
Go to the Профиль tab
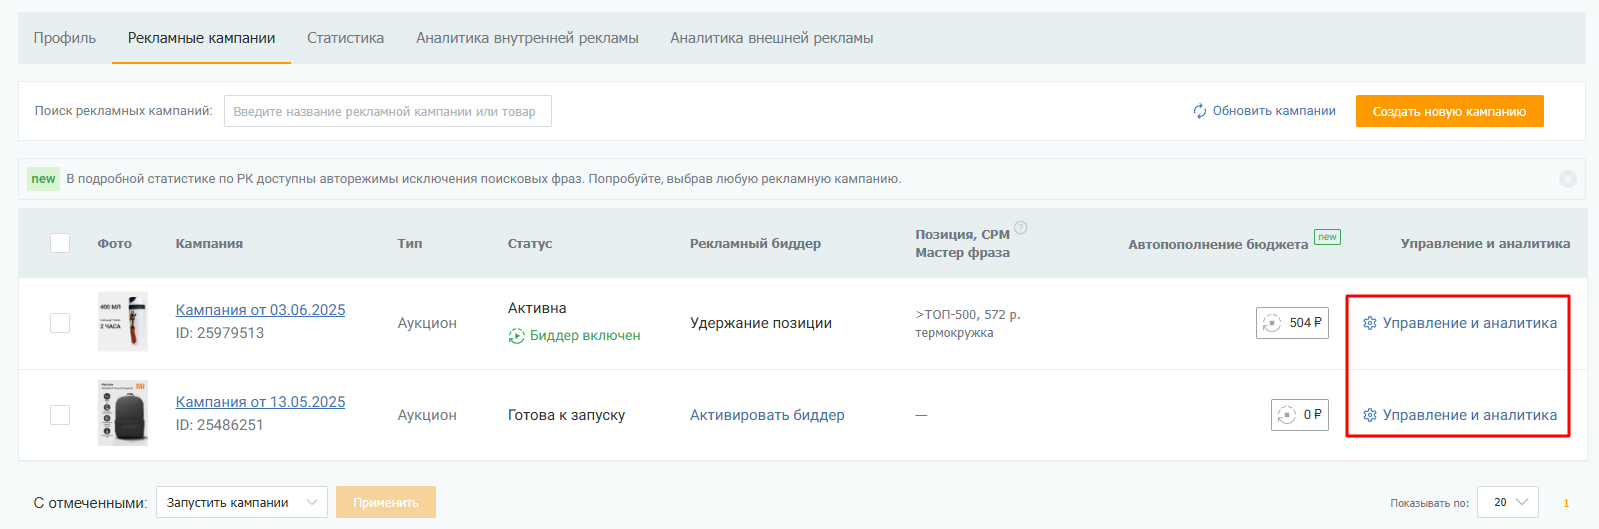coord(65,38)
